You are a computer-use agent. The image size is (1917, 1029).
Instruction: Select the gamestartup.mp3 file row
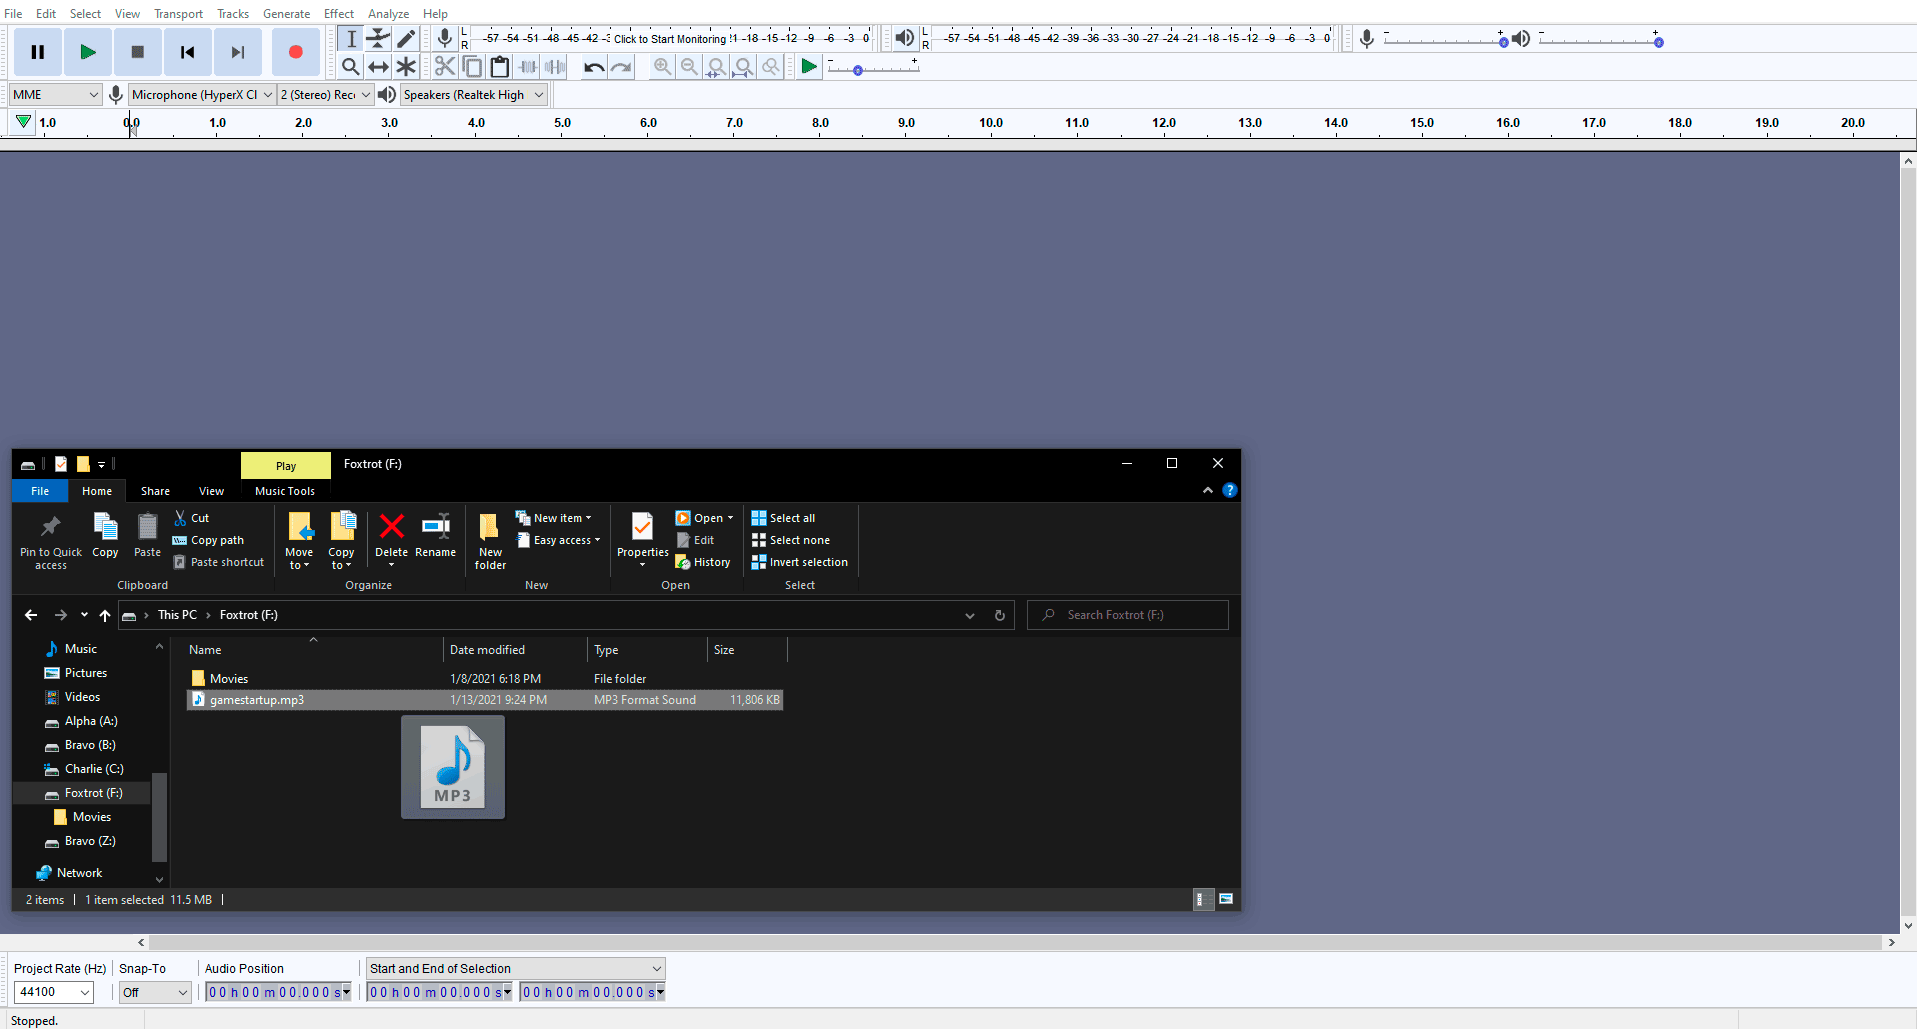[485, 700]
